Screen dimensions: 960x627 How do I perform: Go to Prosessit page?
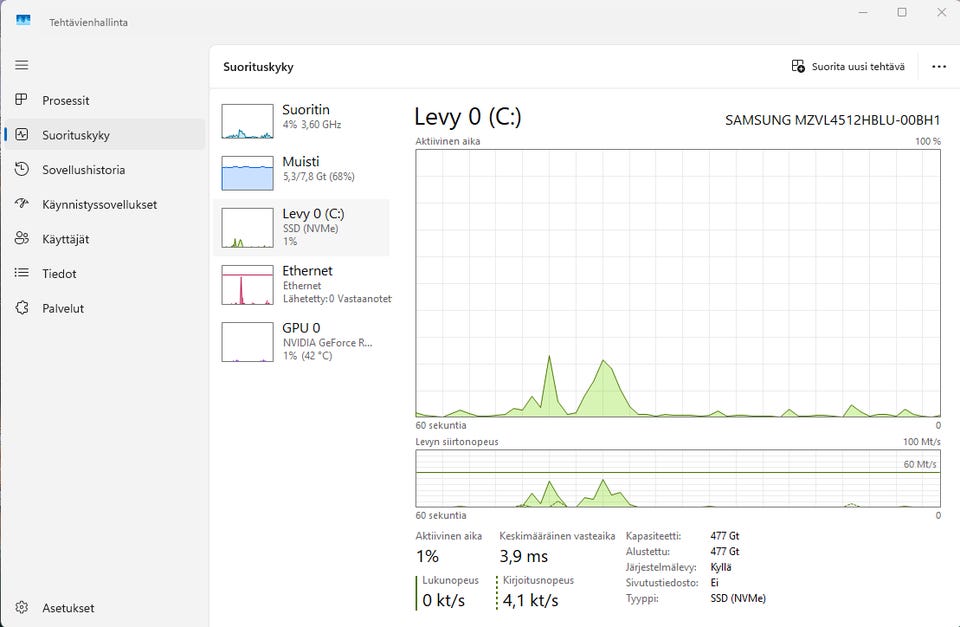(x=105, y=100)
